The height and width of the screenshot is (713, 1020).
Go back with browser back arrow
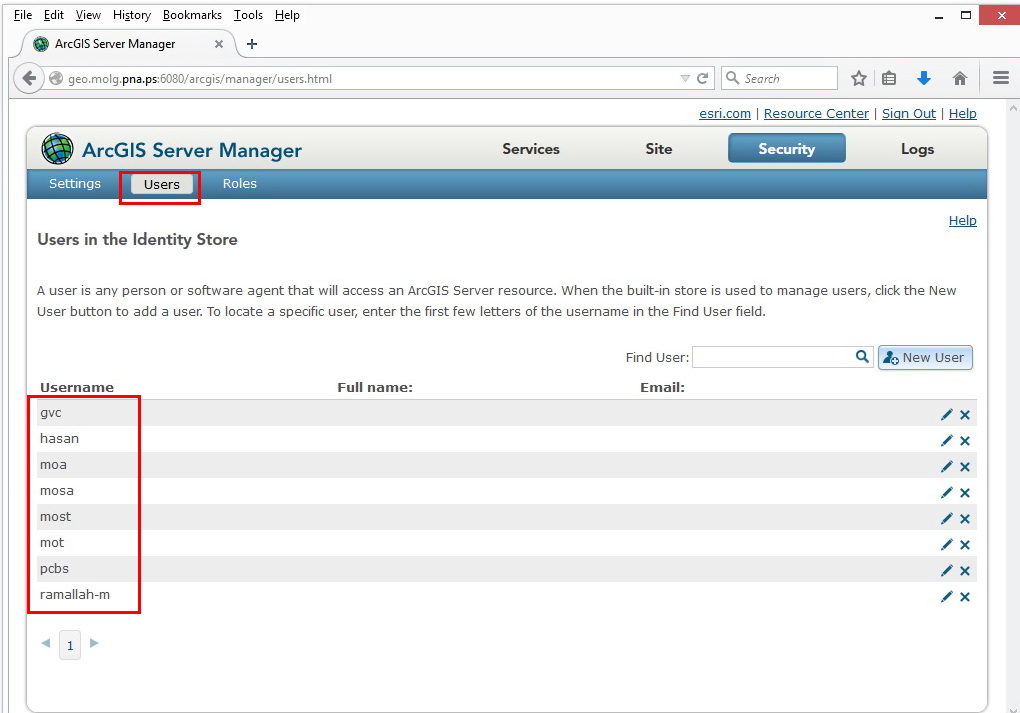(29, 79)
